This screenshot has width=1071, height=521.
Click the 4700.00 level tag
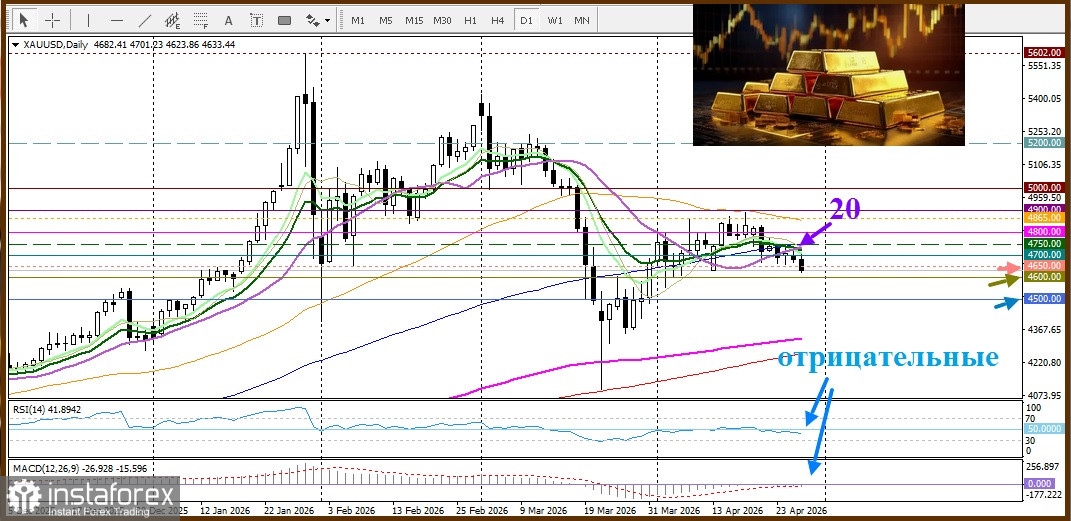[x=1044, y=254]
